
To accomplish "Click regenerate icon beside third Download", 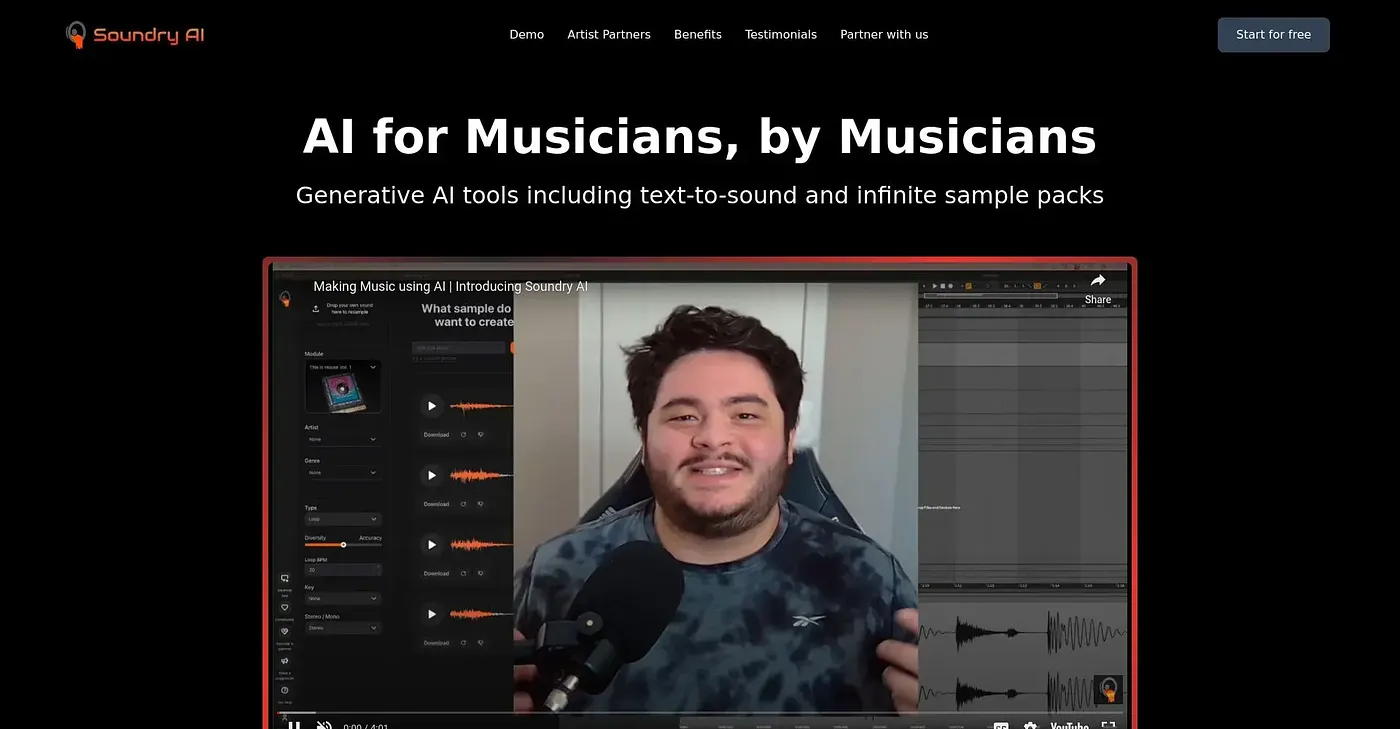I will pyautogui.click(x=464, y=574).
